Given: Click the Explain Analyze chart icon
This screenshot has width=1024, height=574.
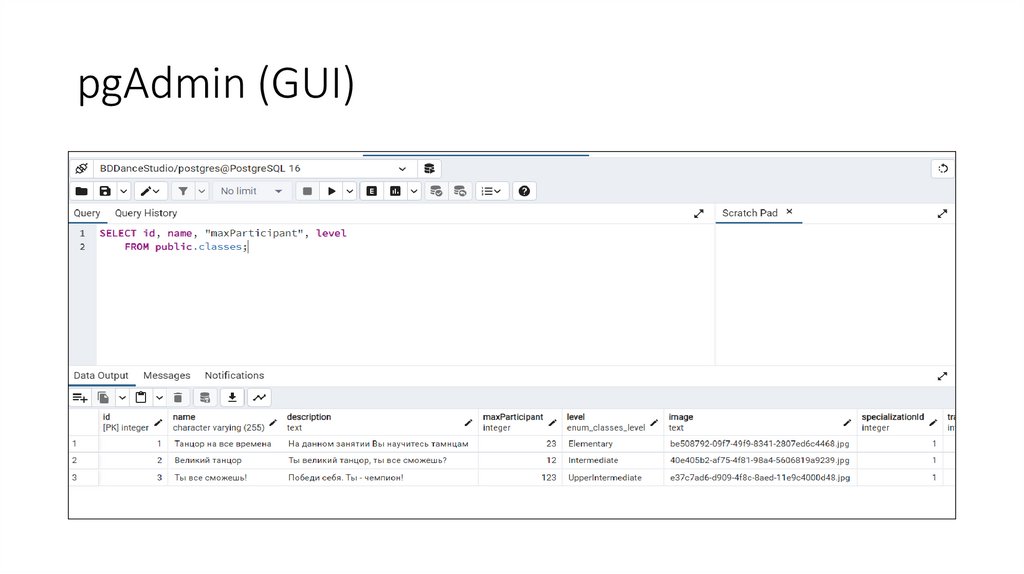Looking at the screenshot, I should [395, 191].
